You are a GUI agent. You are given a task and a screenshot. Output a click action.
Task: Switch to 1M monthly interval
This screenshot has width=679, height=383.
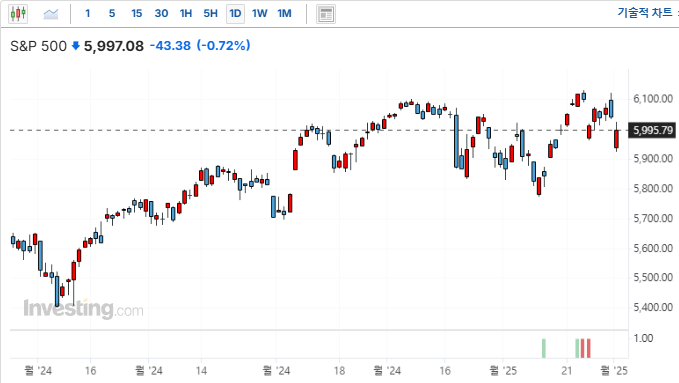coord(284,14)
